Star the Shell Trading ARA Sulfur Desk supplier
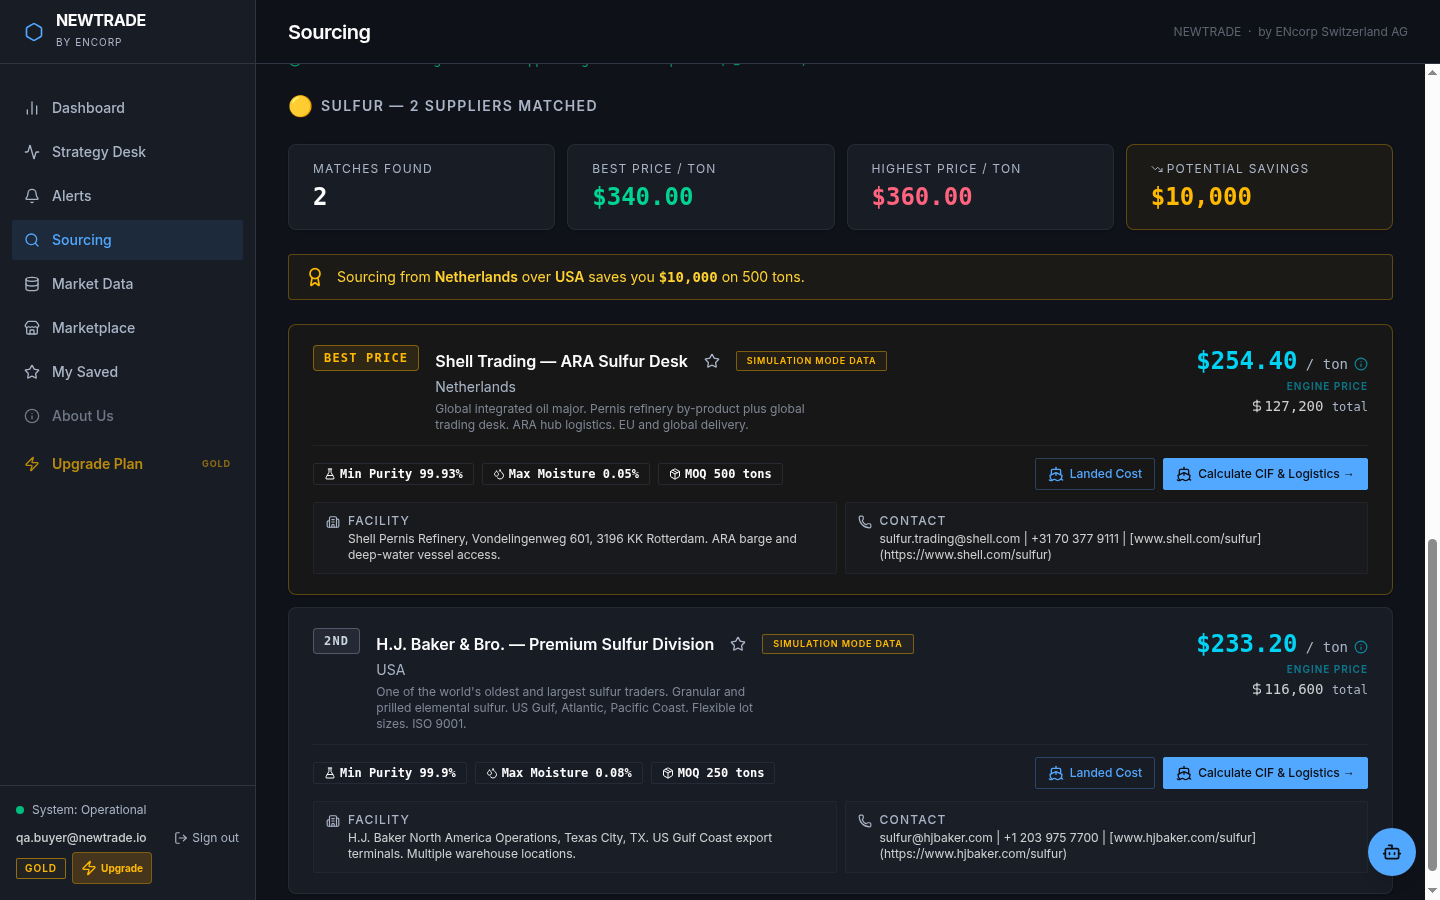Image resolution: width=1440 pixels, height=900 pixels. point(712,361)
